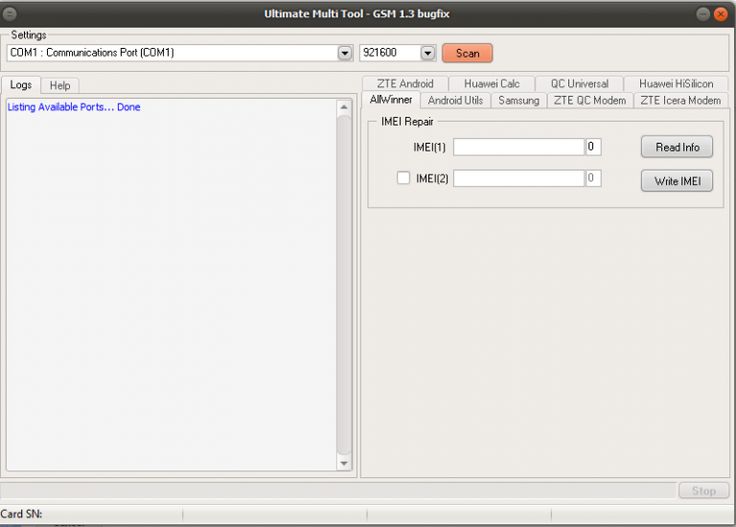Image resolution: width=736 pixels, height=527 pixels.
Task: Click the log scrollbar up arrow
Action: 344,107
